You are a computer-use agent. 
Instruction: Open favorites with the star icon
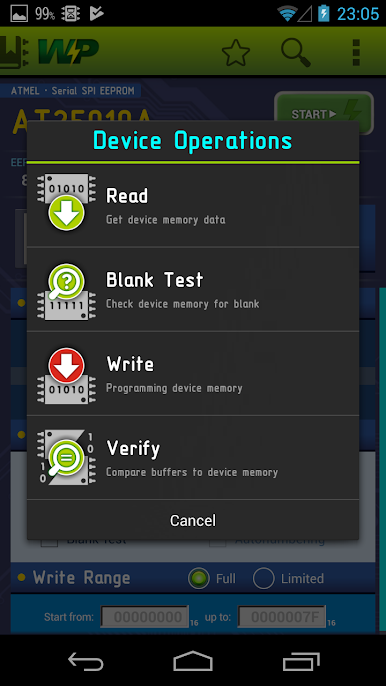[x=236, y=52]
